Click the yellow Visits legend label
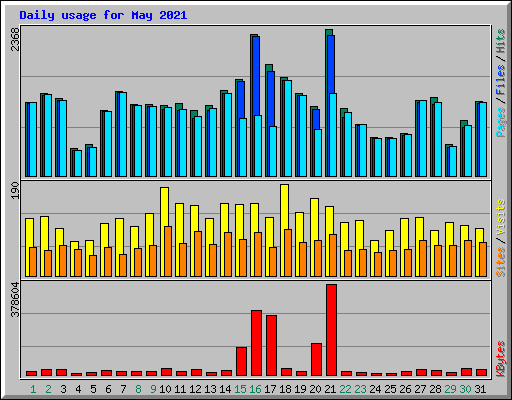This screenshot has height=400, width=512. click(x=500, y=218)
